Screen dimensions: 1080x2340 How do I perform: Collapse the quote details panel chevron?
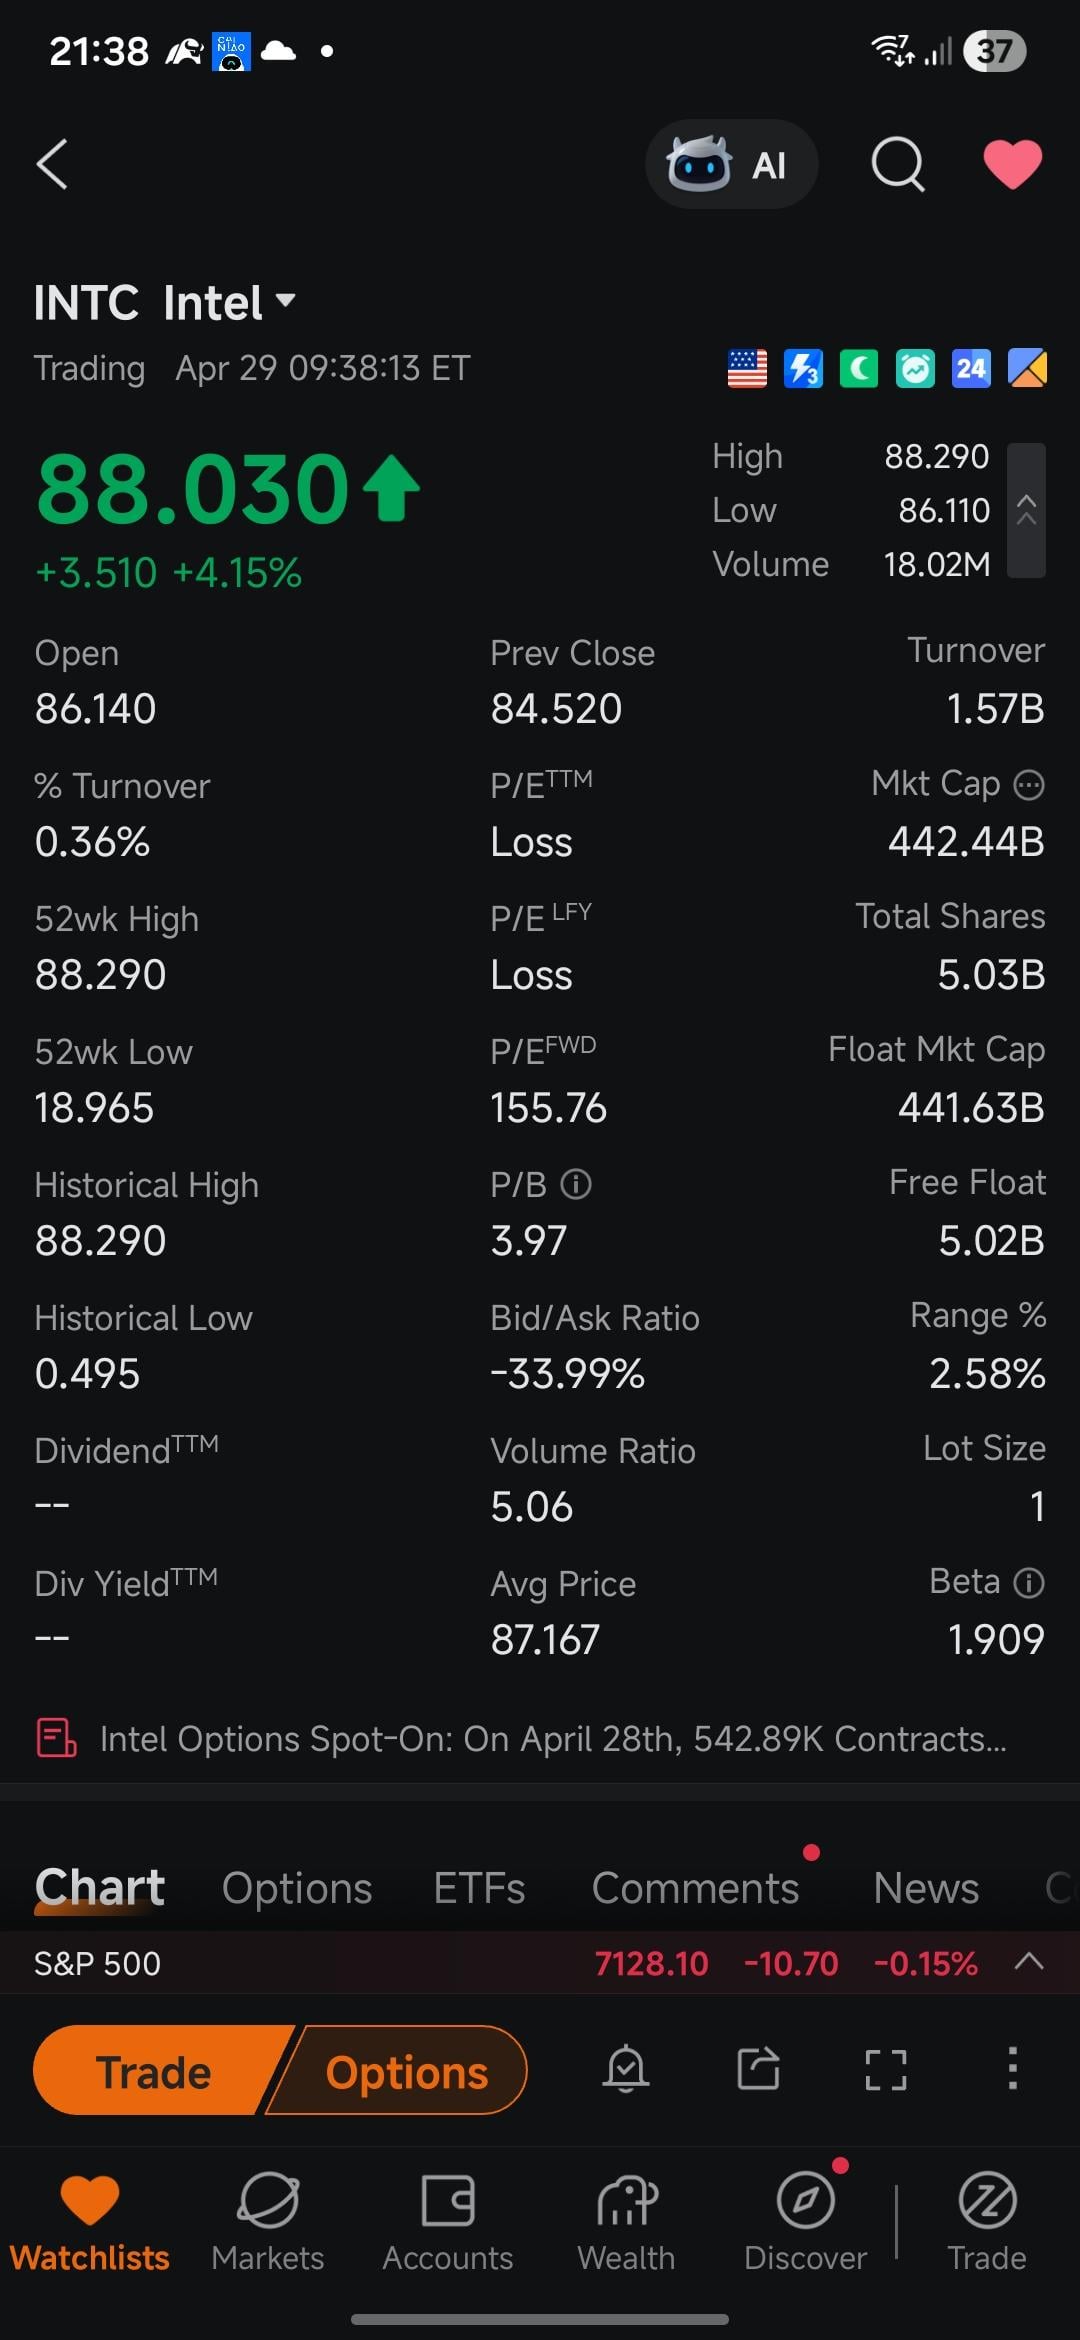tap(1026, 510)
